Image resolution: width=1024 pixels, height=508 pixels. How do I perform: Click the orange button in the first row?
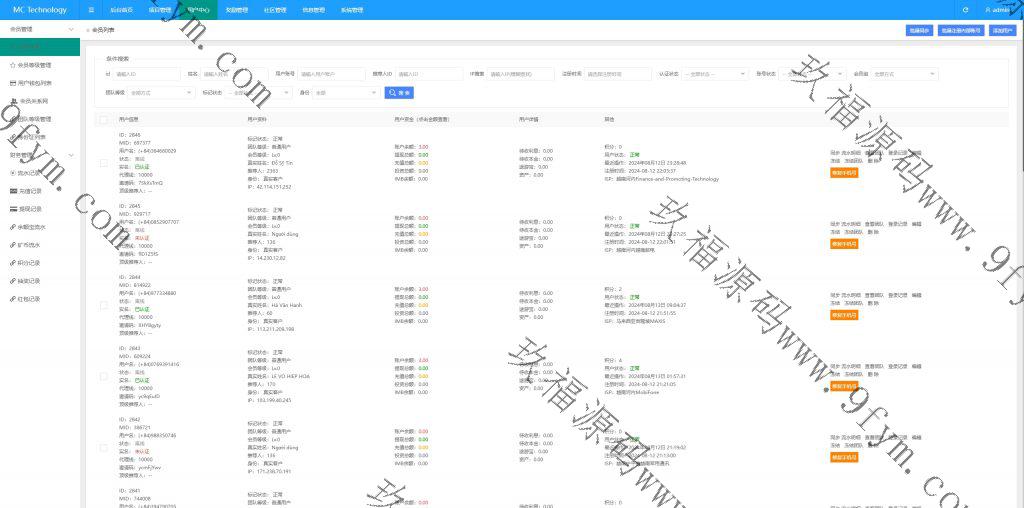click(843, 172)
